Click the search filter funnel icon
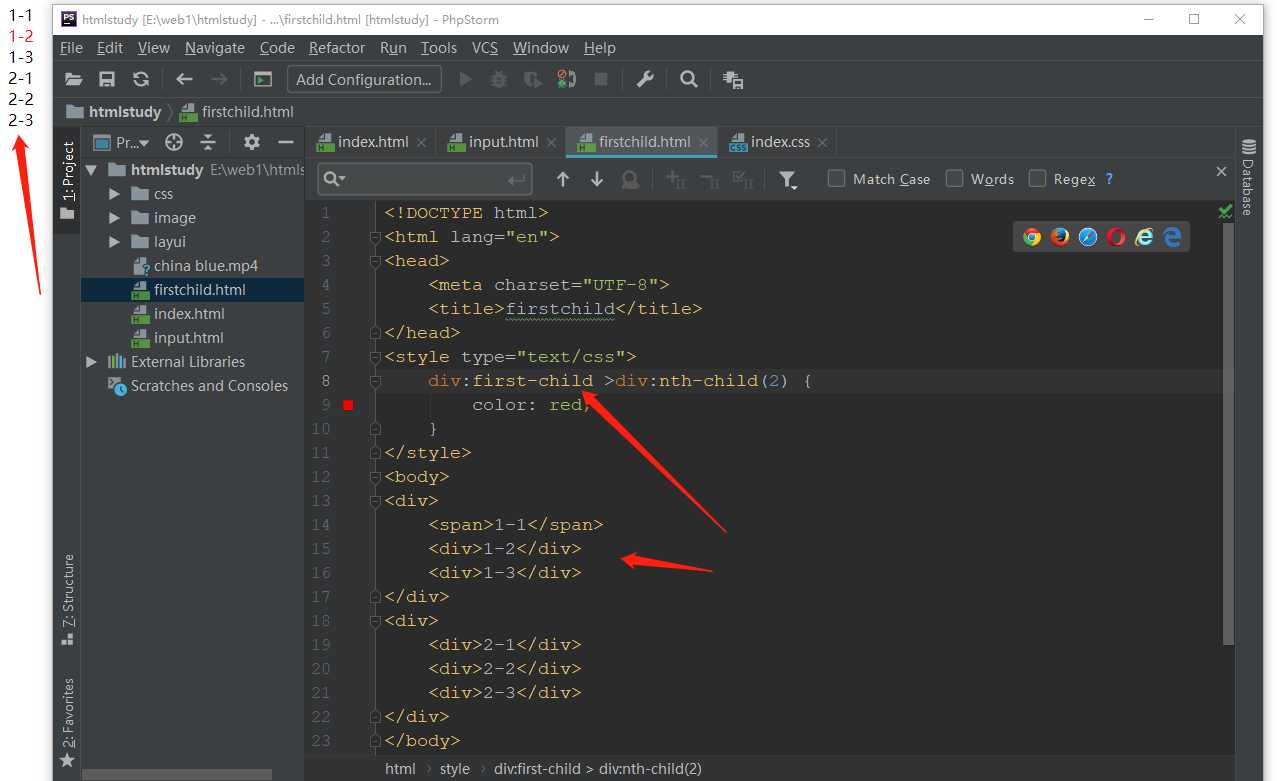The width and height of the screenshot is (1287, 781). (x=788, y=180)
